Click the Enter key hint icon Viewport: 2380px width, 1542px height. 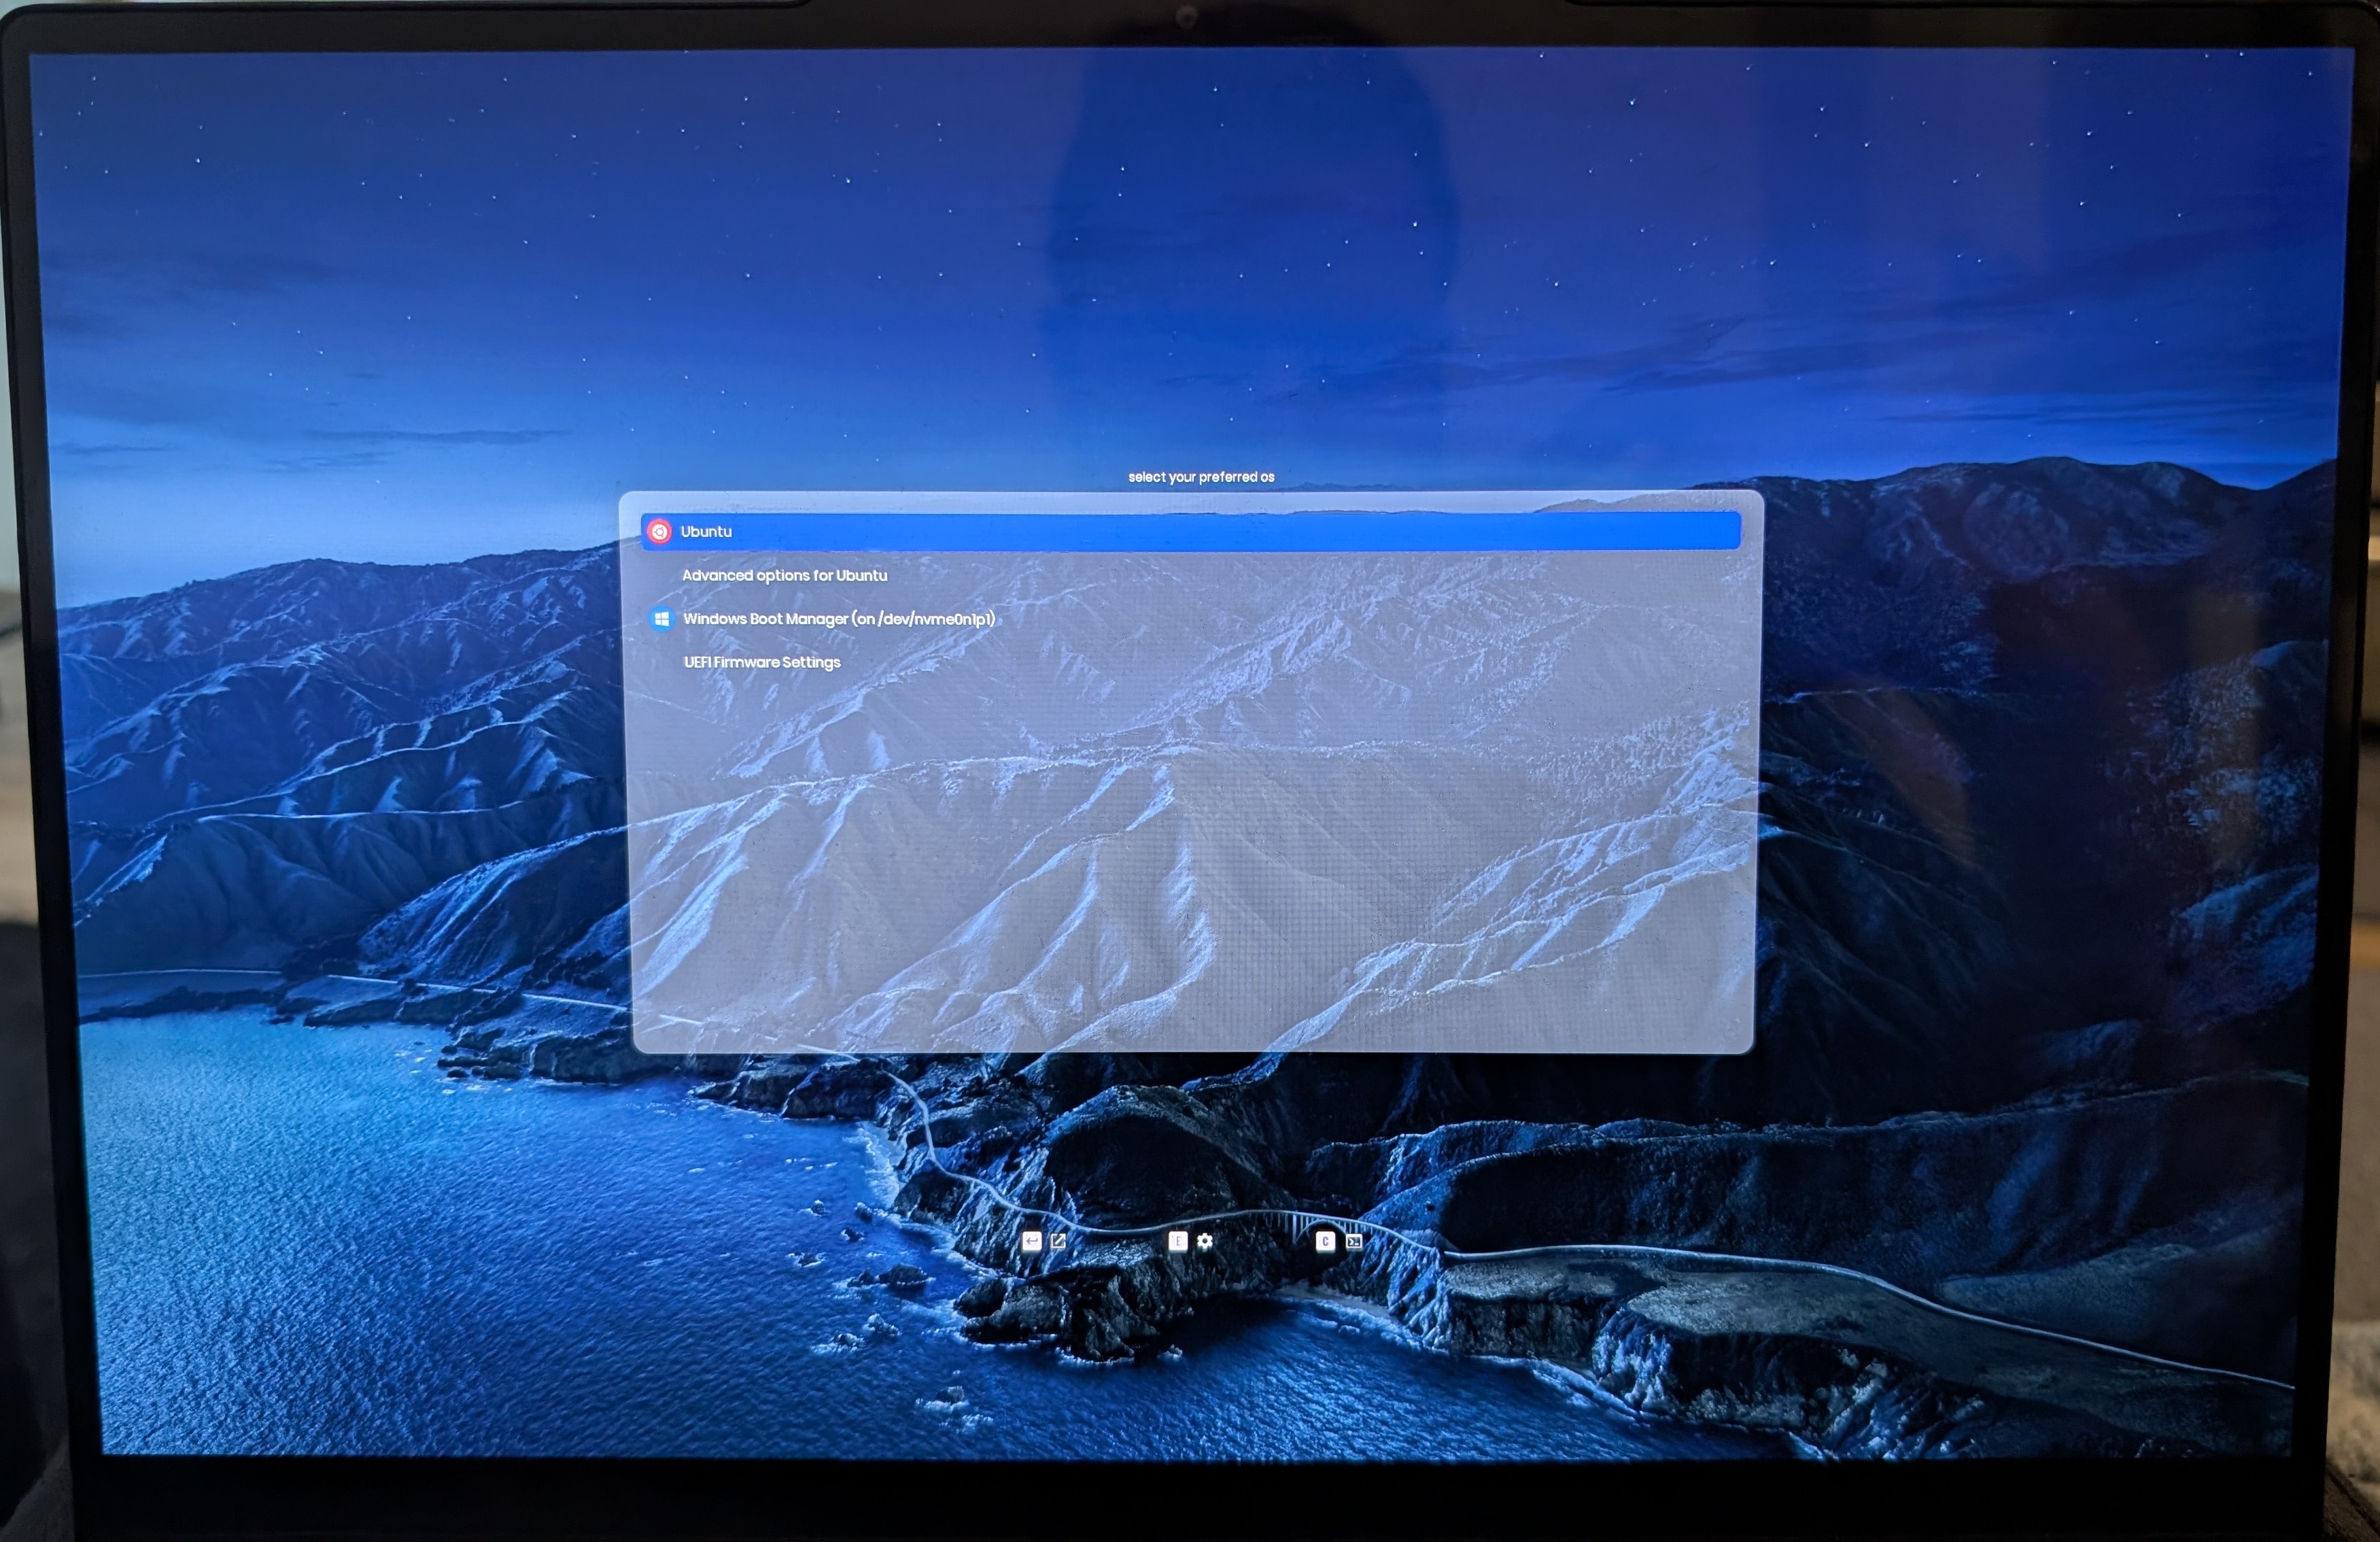[x=1031, y=1241]
